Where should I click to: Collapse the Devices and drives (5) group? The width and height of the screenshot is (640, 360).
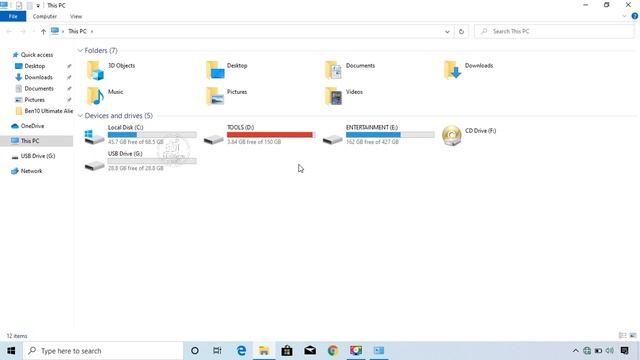pyautogui.click(x=80, y=116)
